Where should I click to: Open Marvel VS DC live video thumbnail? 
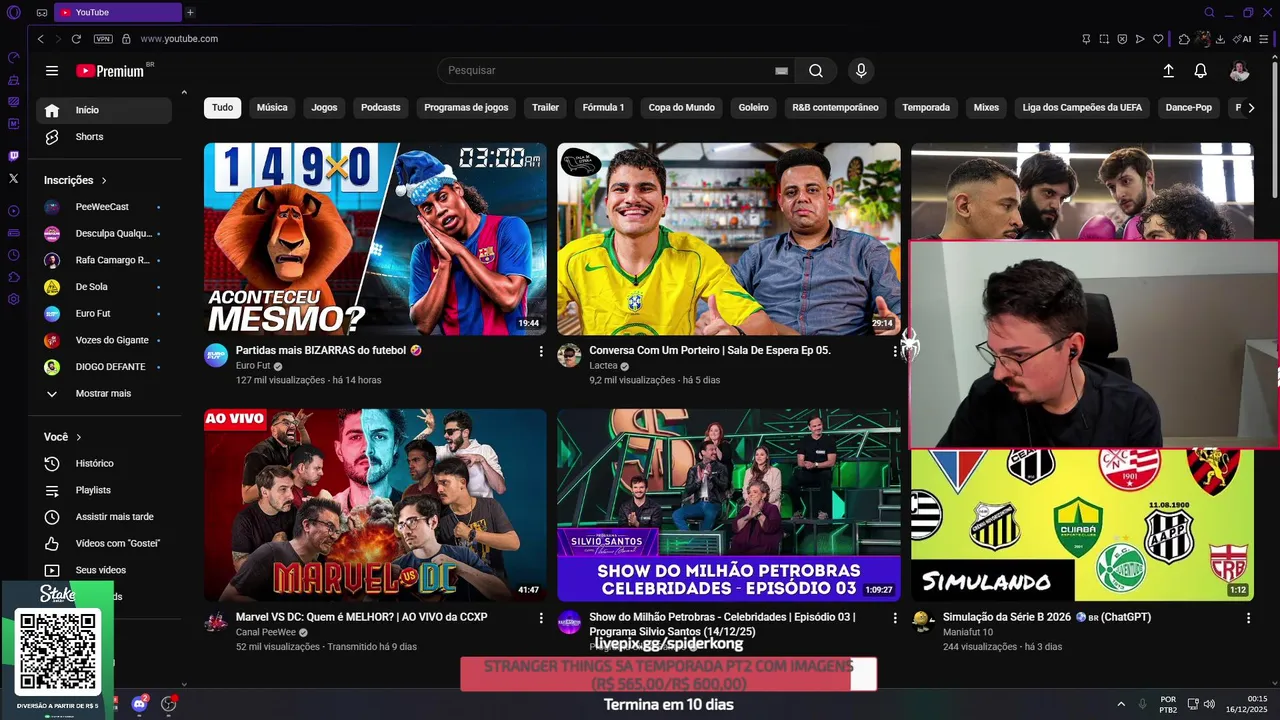point(375,505)
